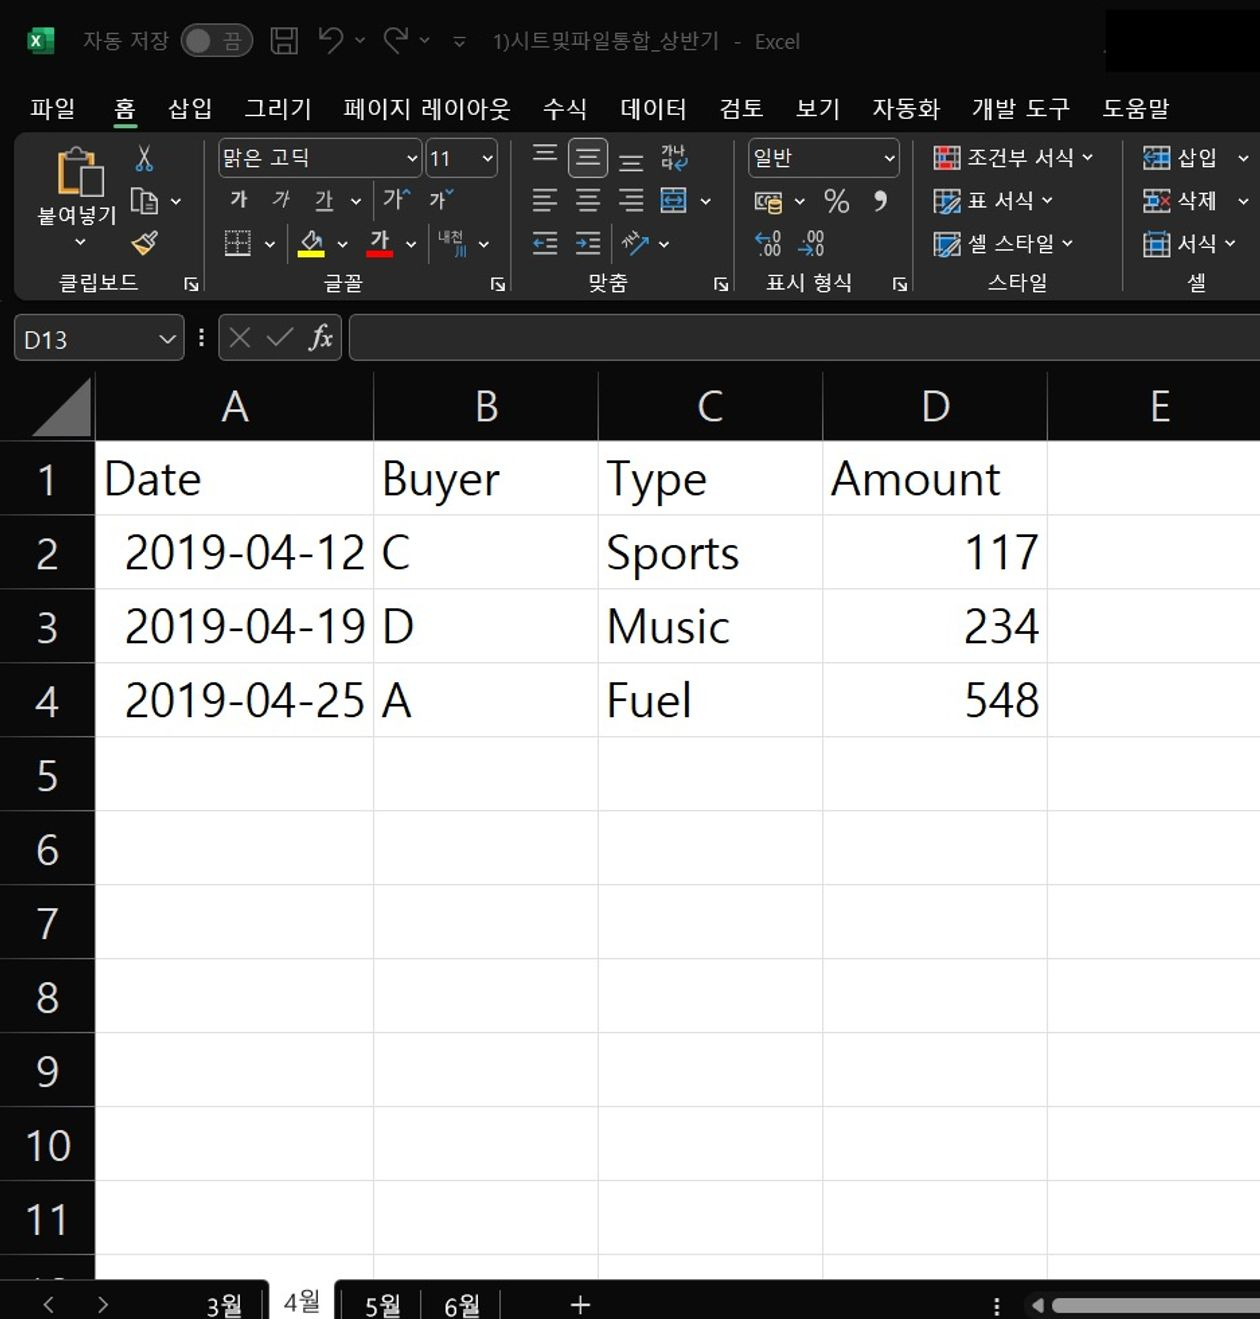Click the Format Painter brush icon
This screenshot has width=1260, height=1319.
(145, 243)
